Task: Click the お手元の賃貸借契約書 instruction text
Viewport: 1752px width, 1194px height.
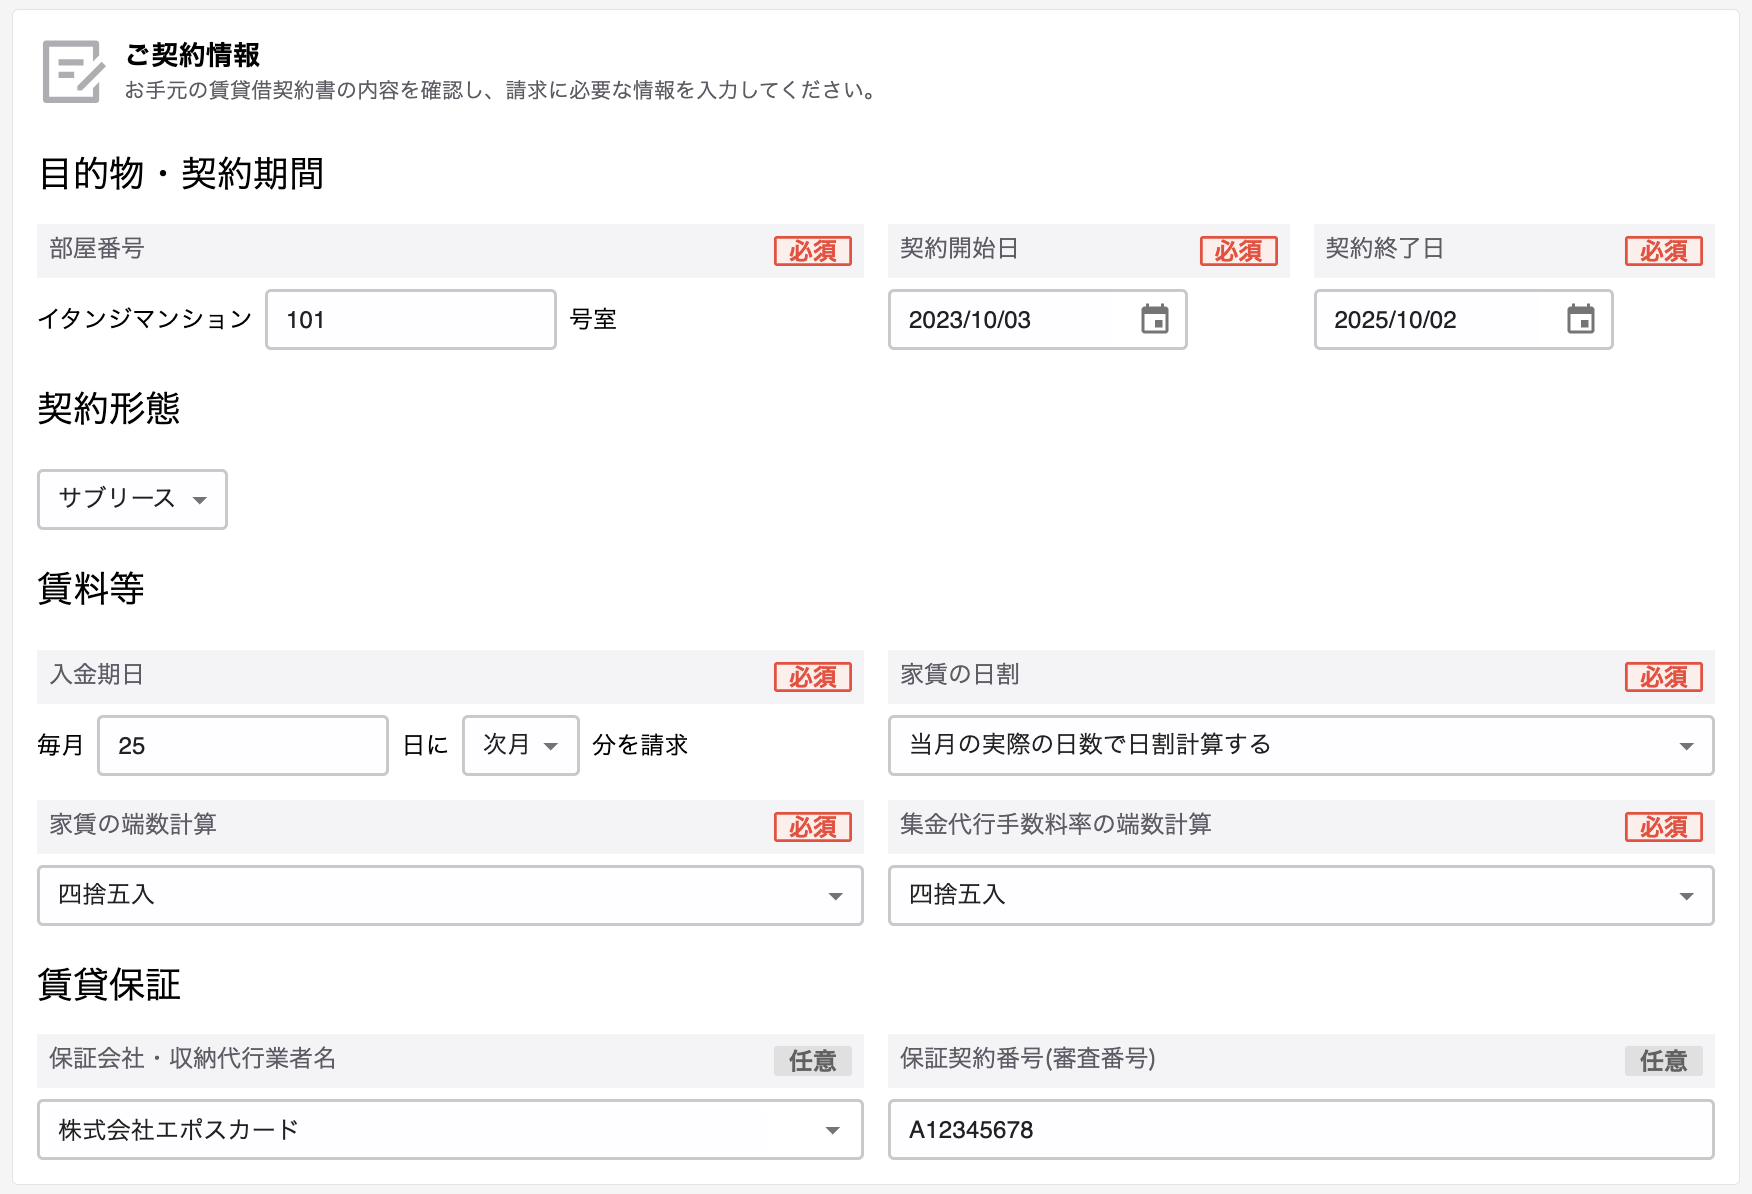Action: pyautogui.click(x=503, y=90)
